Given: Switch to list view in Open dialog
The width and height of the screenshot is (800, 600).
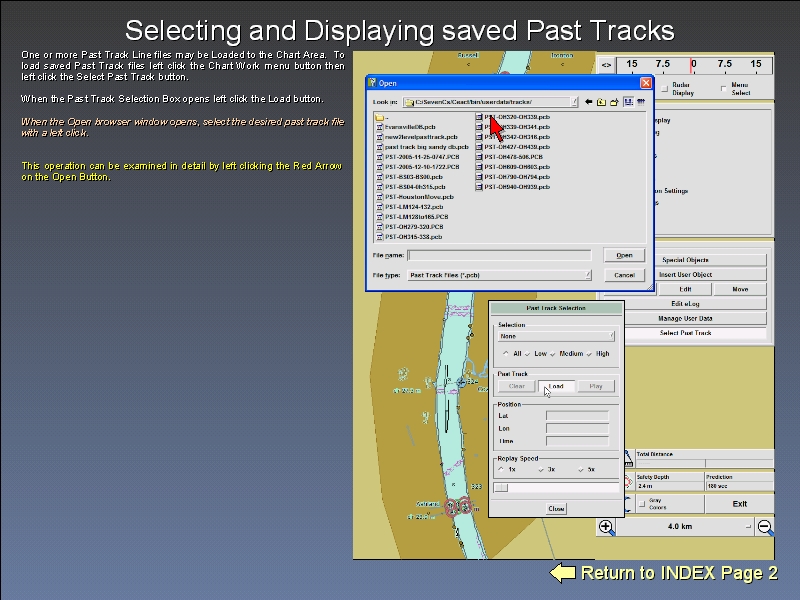Looking at the screenshot, I should pos(628,102).
